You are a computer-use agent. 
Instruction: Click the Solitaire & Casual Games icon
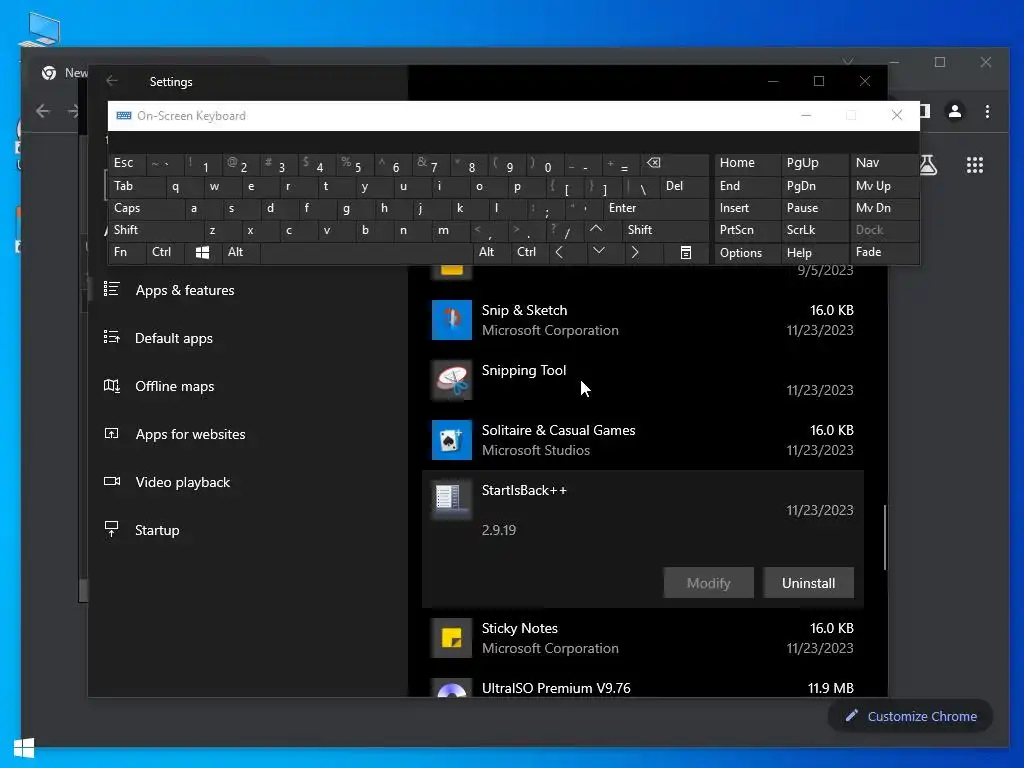451,440
